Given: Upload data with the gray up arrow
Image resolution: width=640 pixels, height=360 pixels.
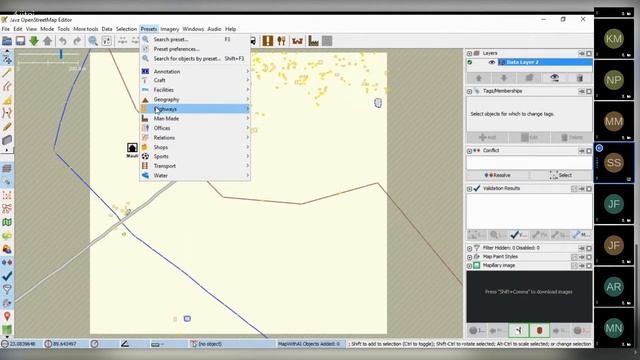Looking at the screenshot, I should click(48, 41).
